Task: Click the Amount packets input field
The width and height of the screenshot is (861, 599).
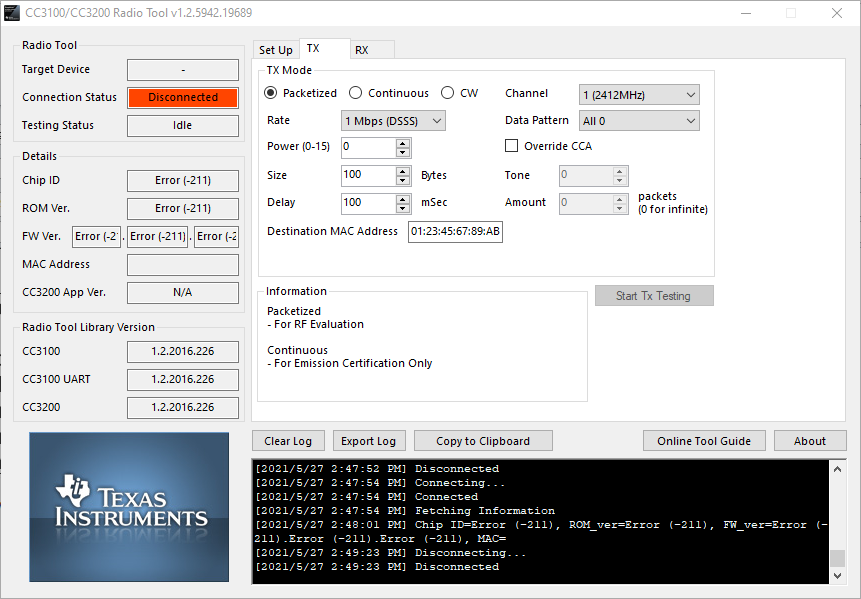Action: (586, 203)
